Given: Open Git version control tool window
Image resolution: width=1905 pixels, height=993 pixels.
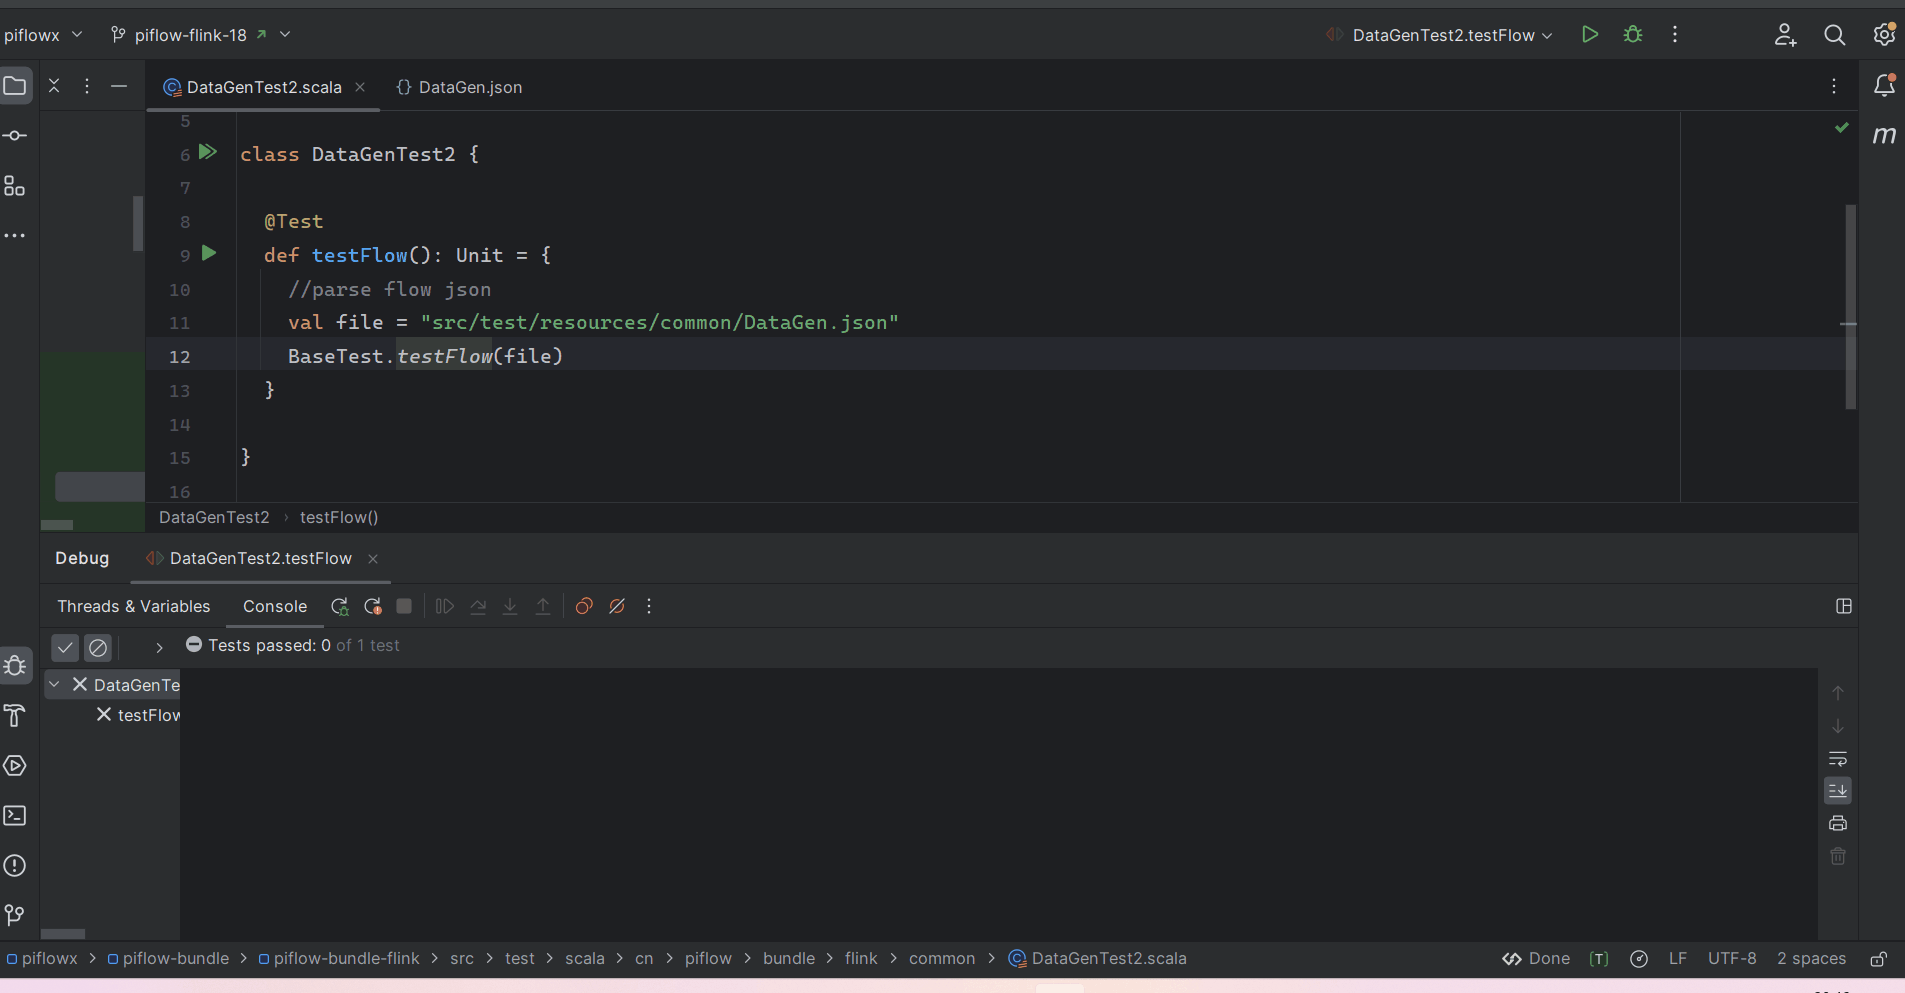Looking at the screenshot, I should pyautogui.click(x=15, y=915).
